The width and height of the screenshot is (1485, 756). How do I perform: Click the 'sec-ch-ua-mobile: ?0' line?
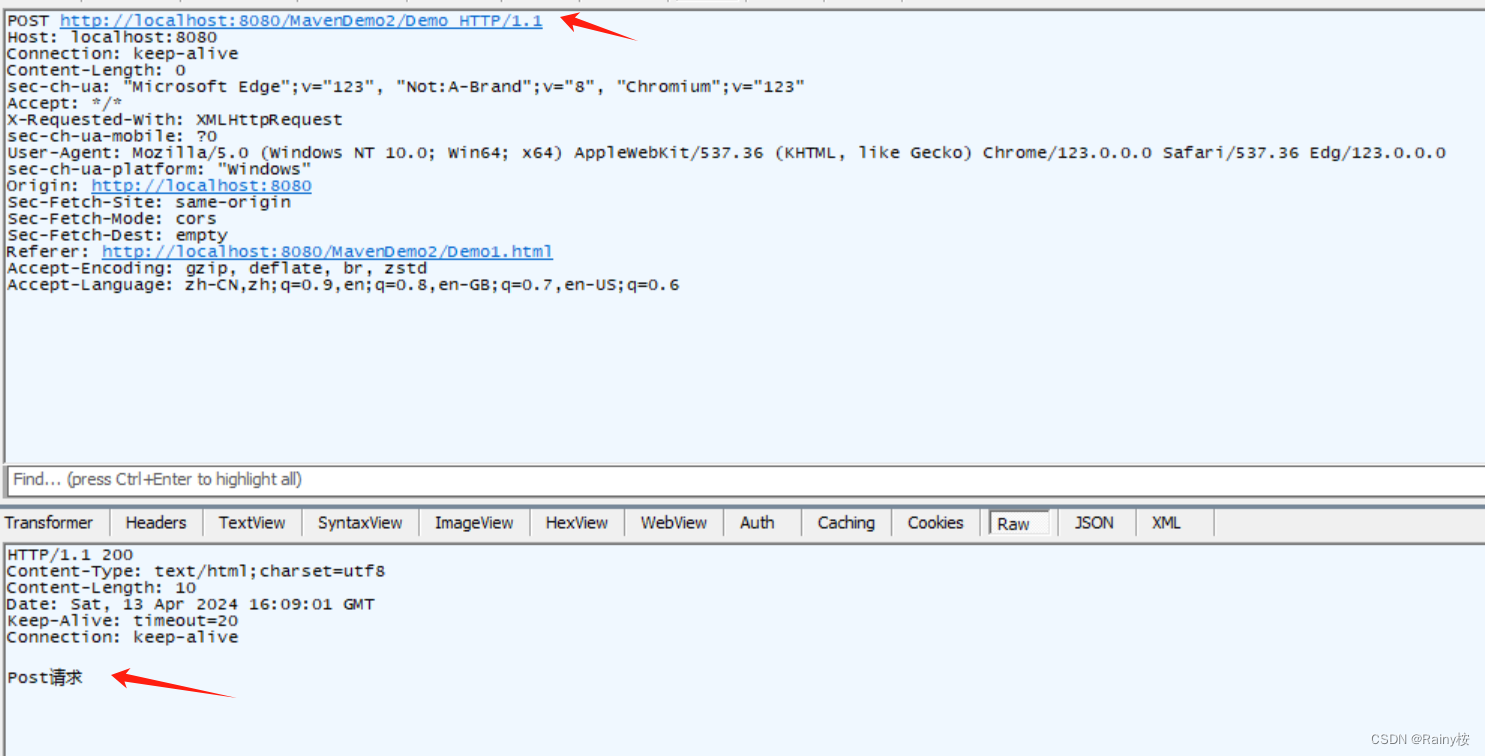112,136
